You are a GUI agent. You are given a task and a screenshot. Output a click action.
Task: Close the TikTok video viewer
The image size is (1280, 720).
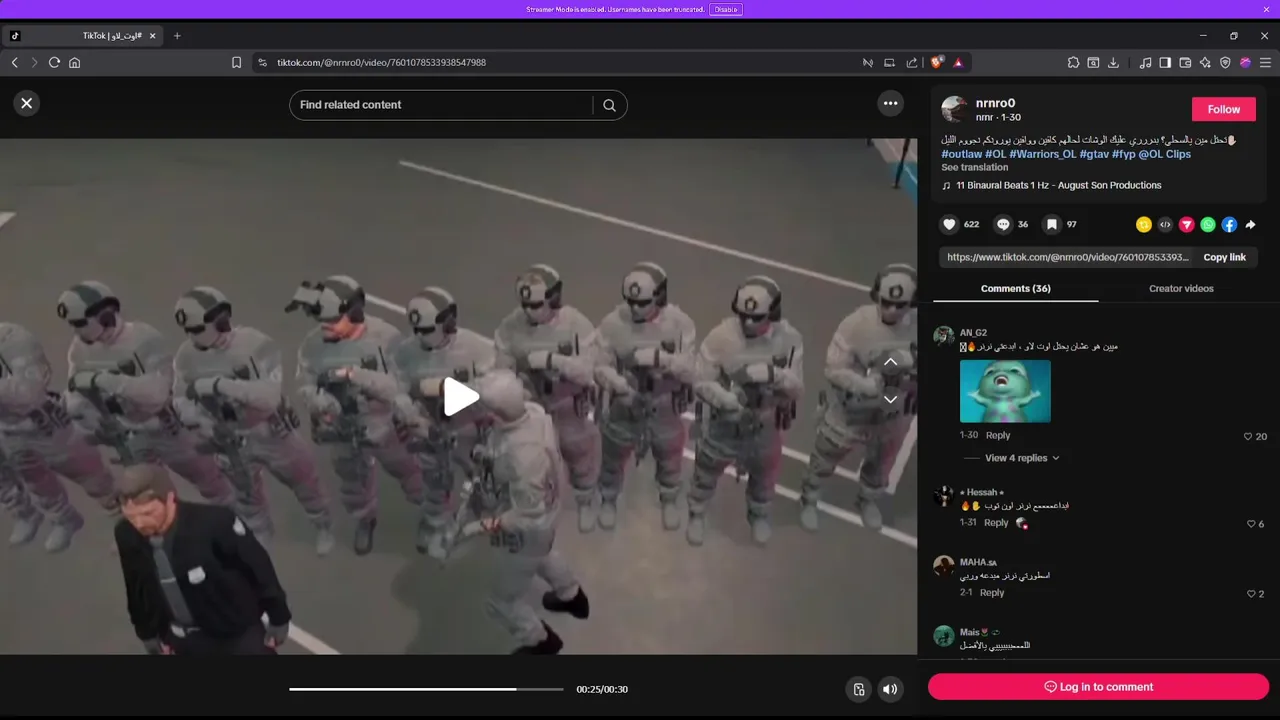pos(27,103)
